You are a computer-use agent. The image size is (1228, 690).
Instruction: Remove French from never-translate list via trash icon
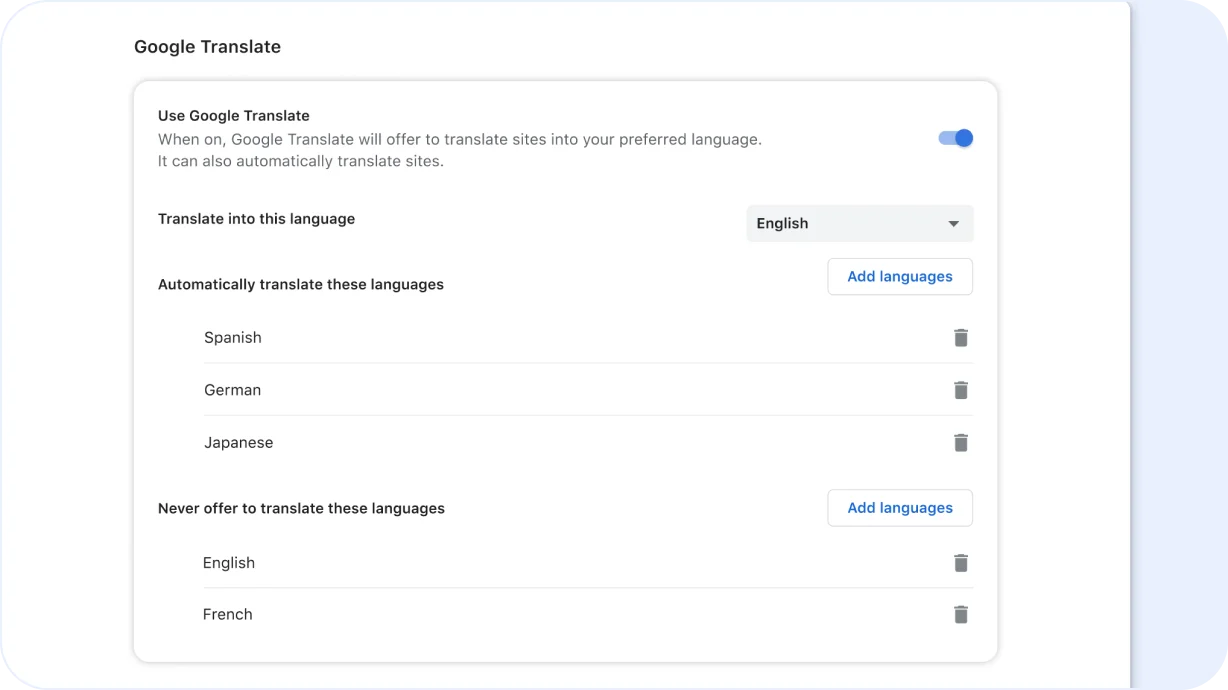click(961, 614)
